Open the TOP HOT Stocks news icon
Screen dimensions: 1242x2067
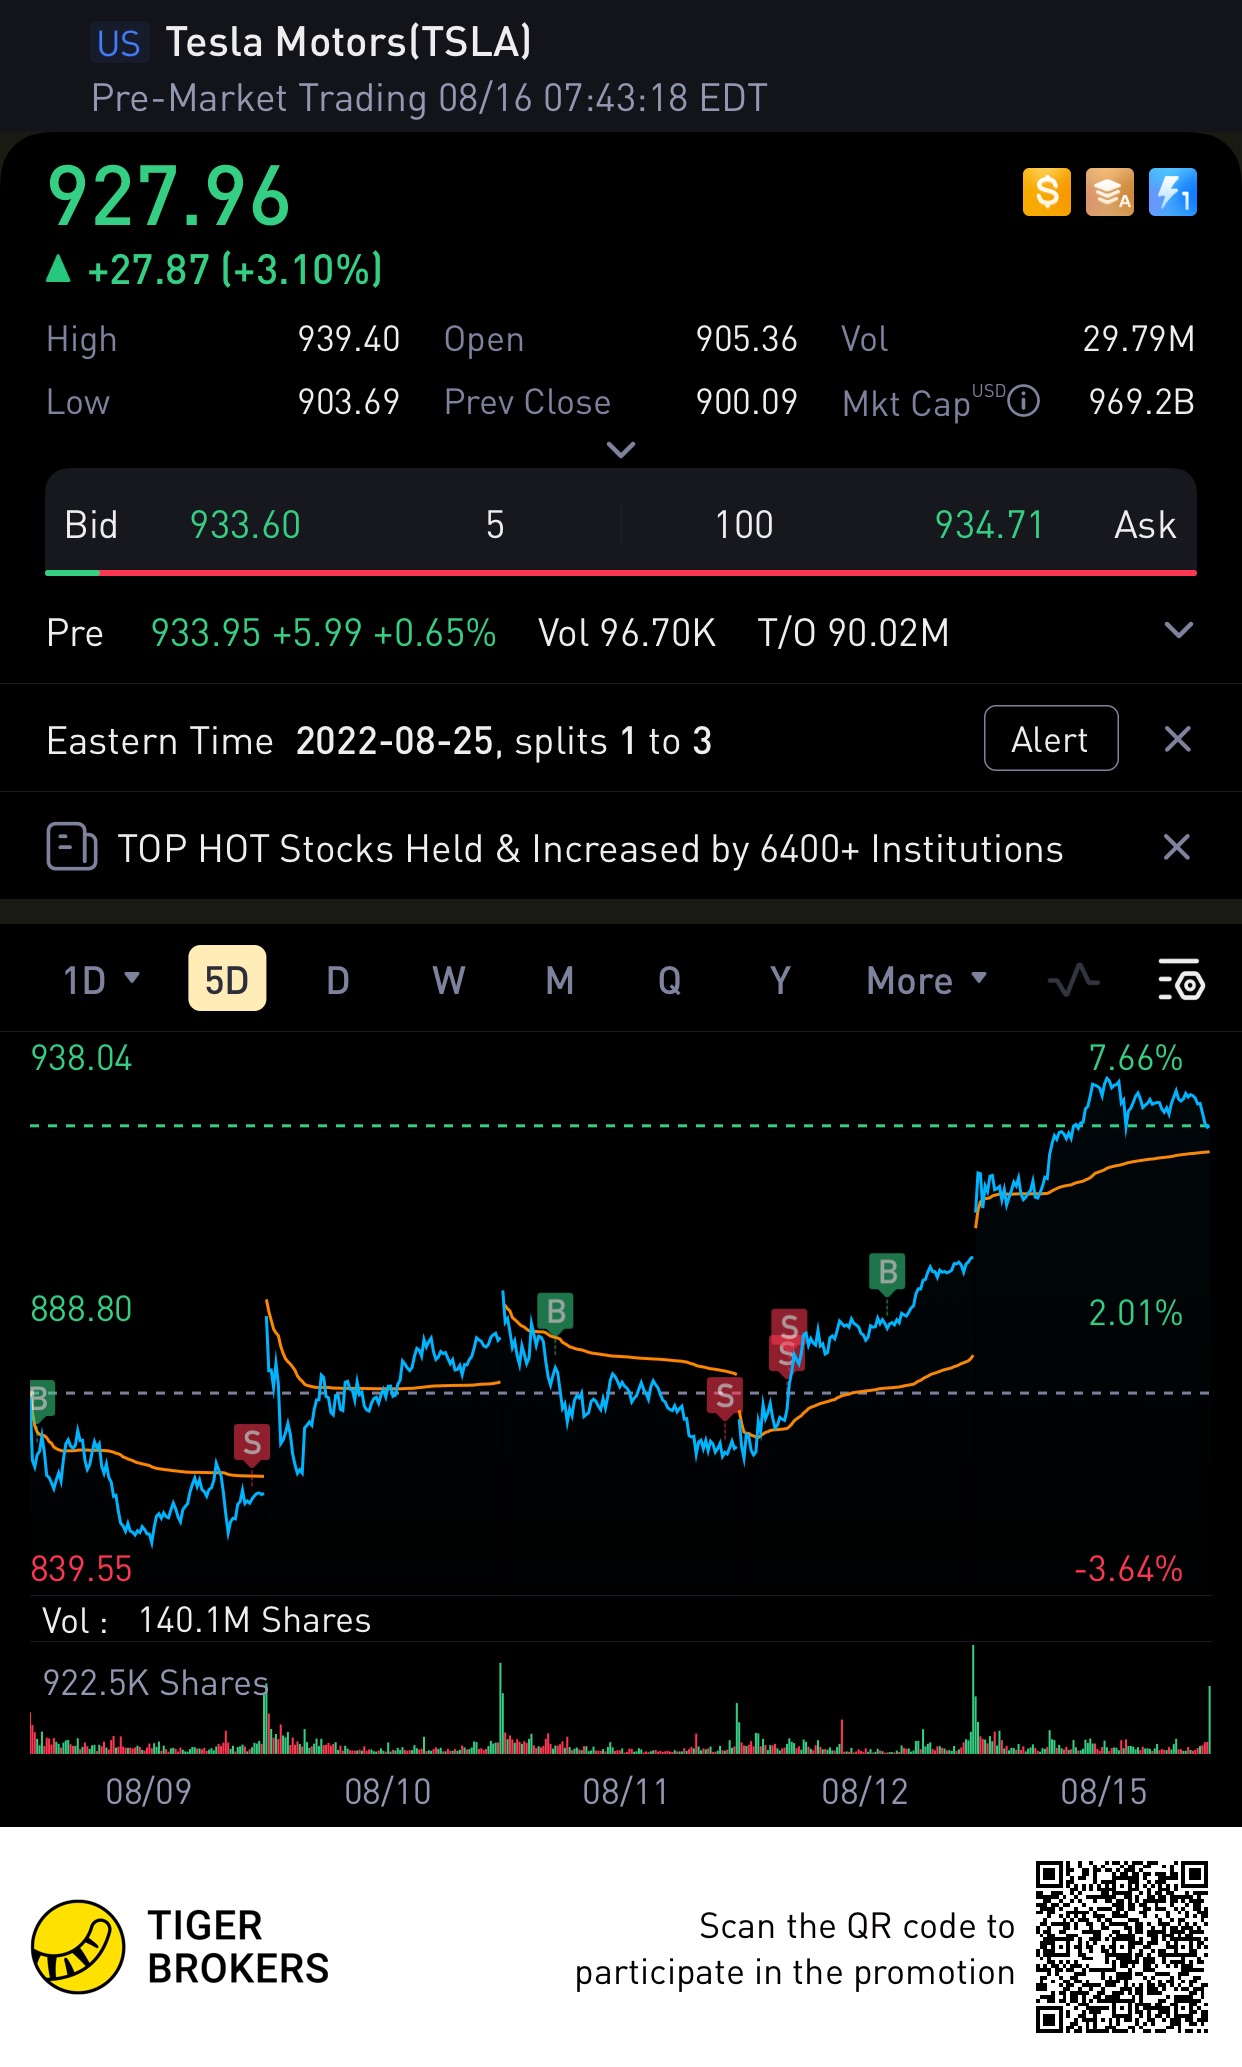tap(72, 847)
